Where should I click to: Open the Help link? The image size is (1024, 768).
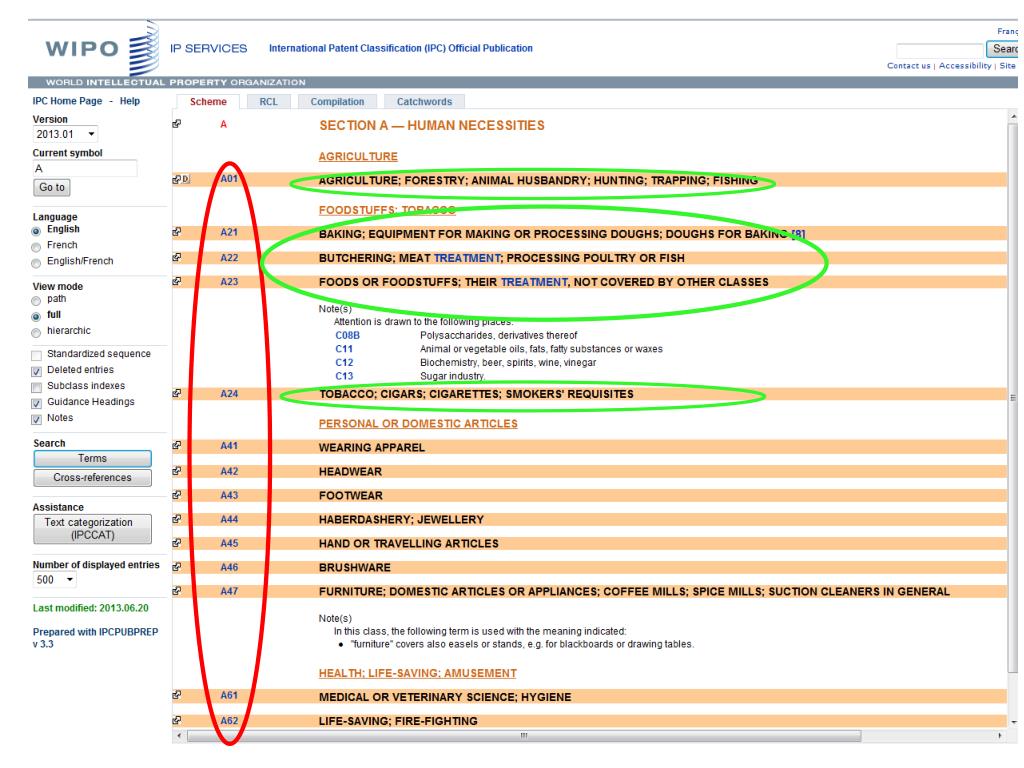pyautogui.click(x=129, y=101)
